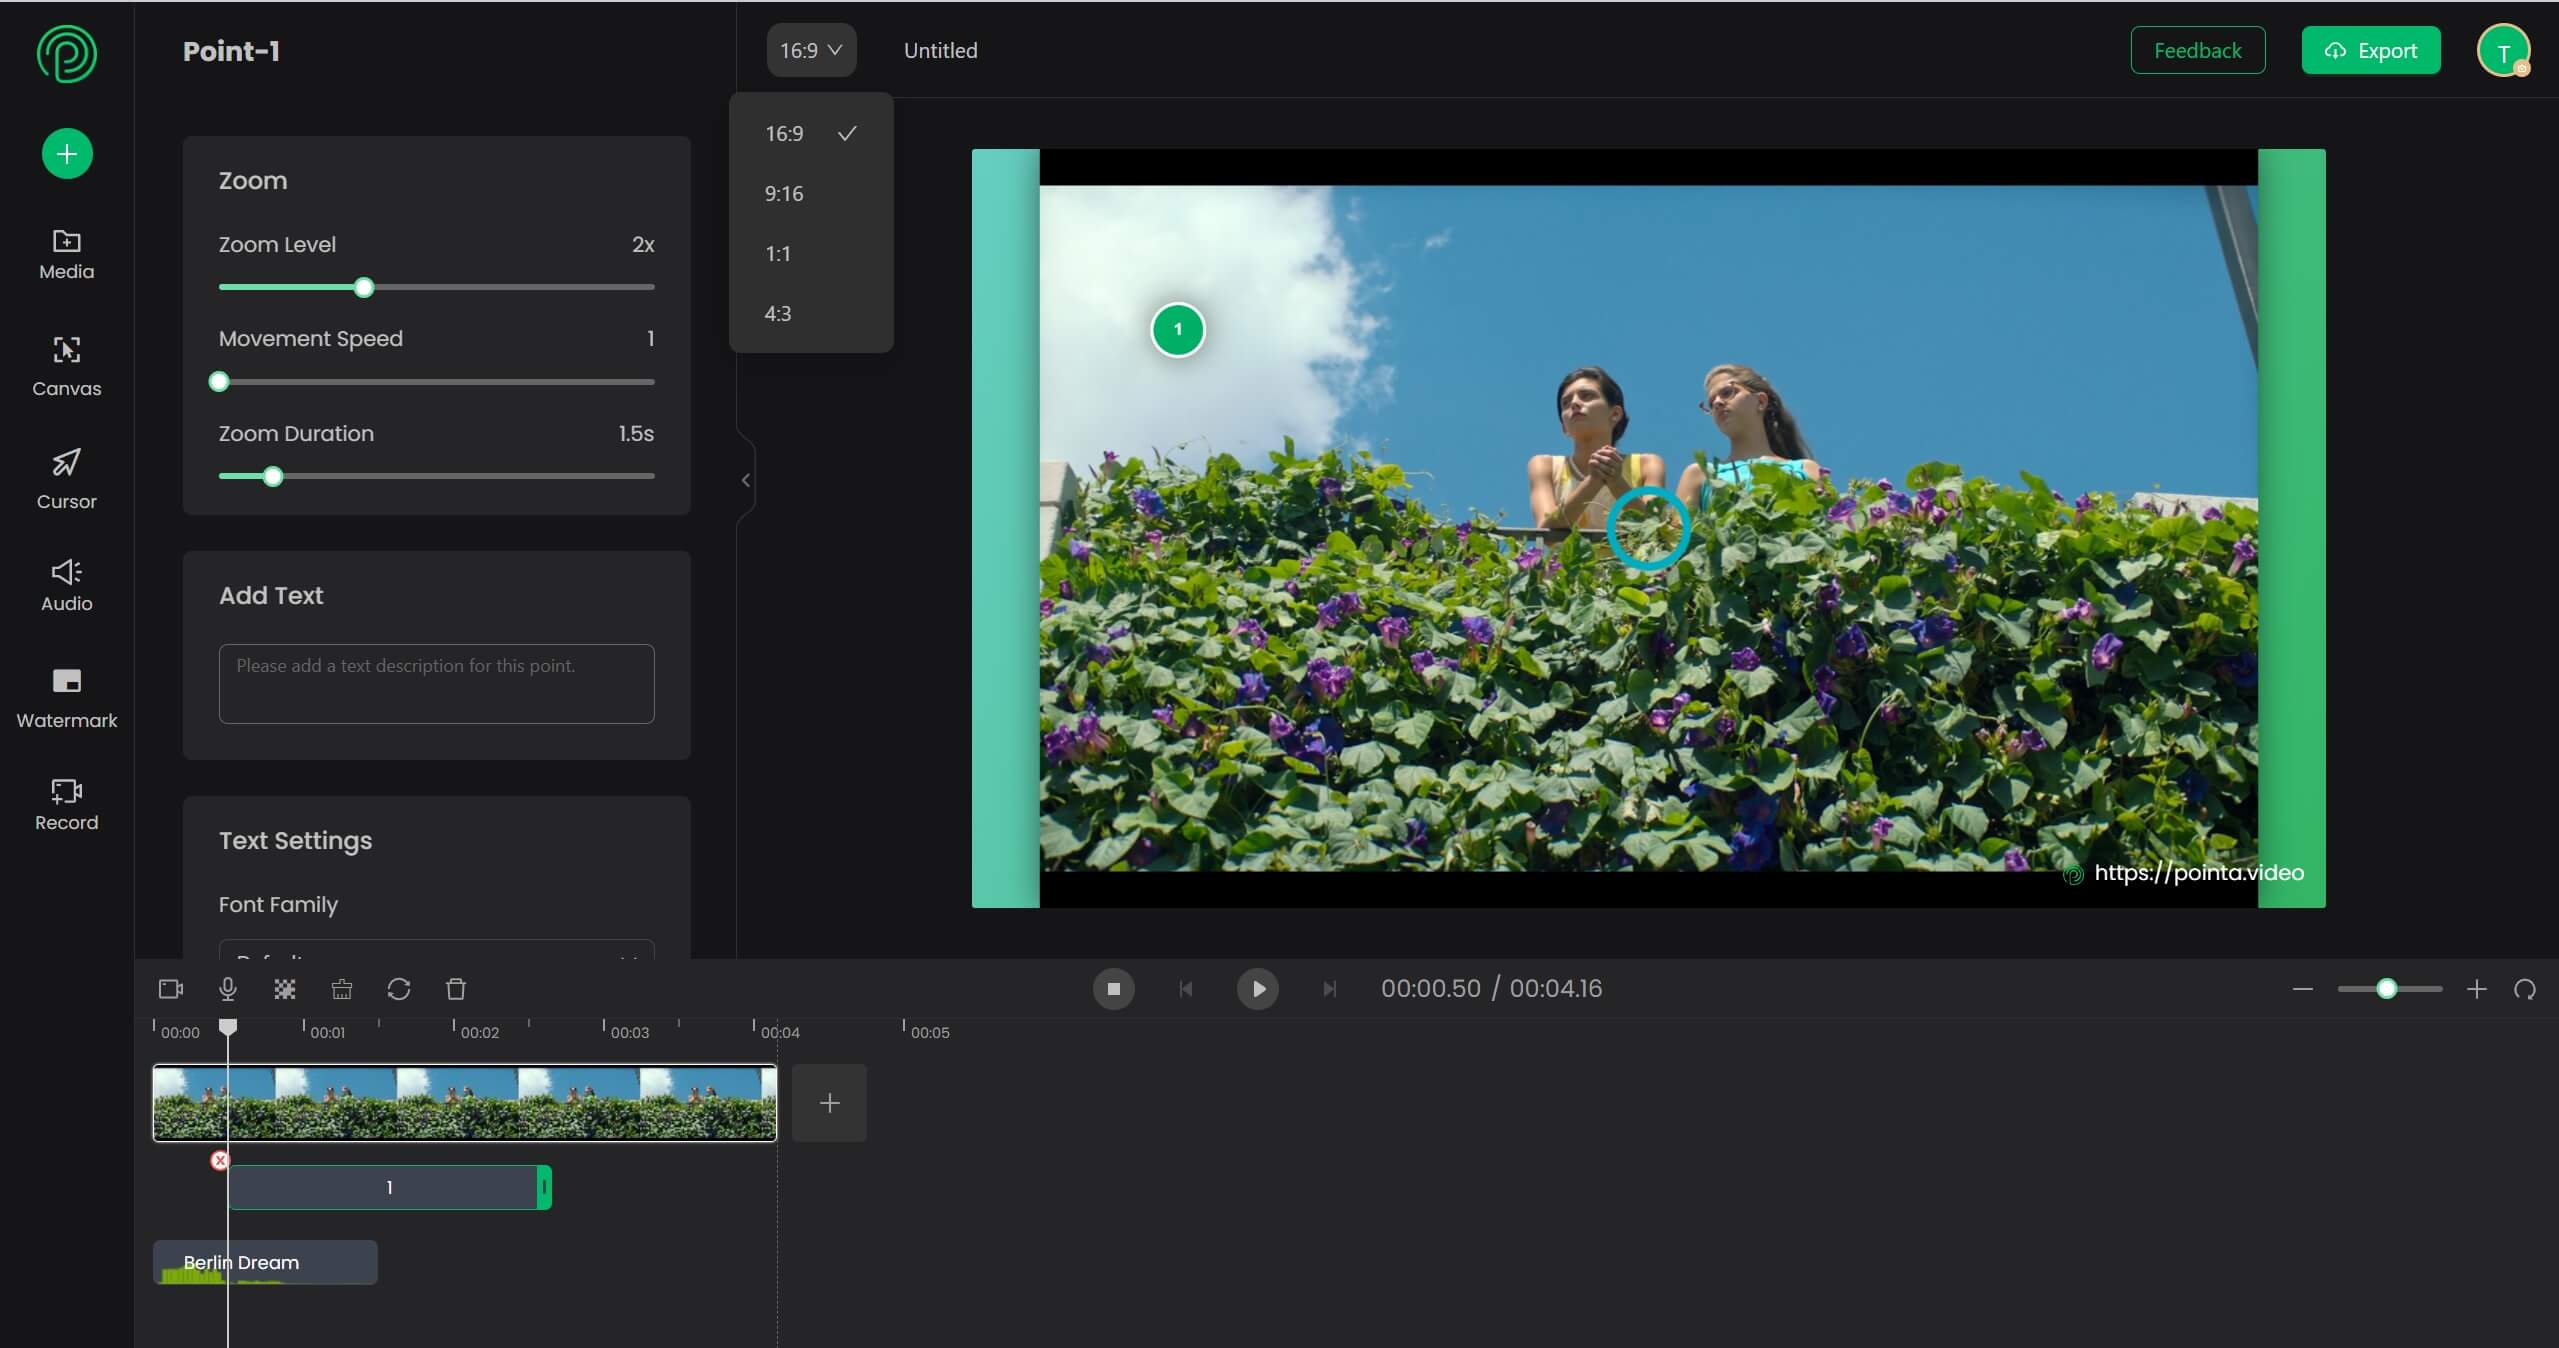The height and width of the screenshot is (1348, 2559).
Task: Click the delete clip icon in toolbar
Action: [x=455, y=989]
